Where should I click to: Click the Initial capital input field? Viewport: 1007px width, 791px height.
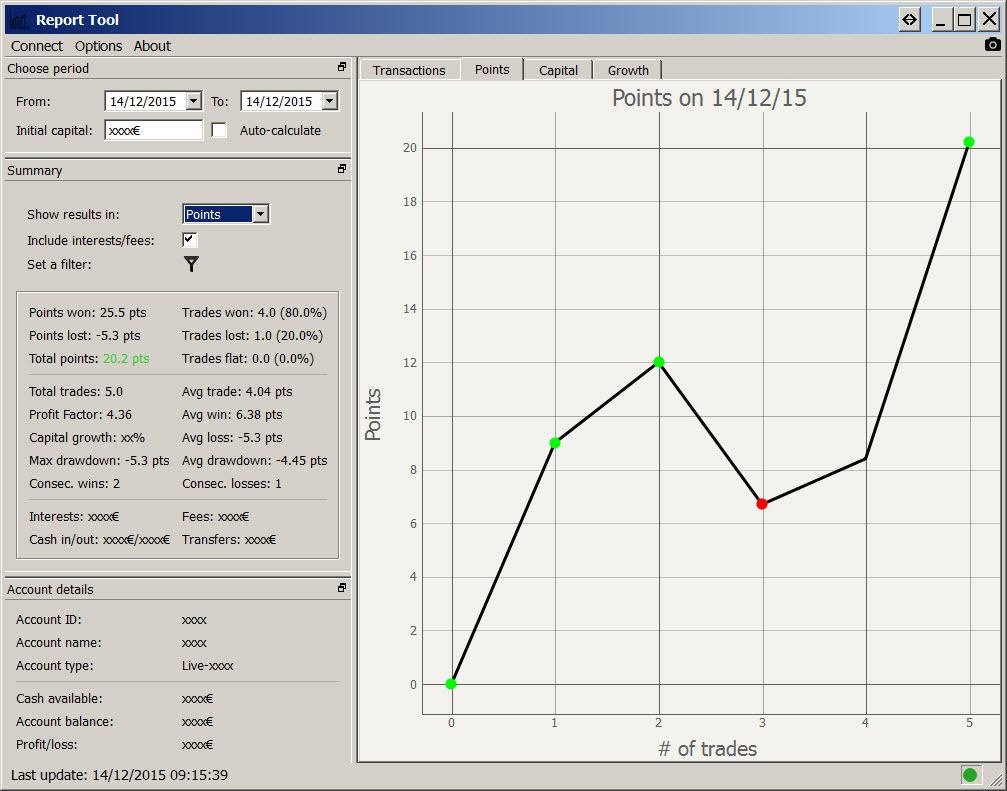(153, 130)
